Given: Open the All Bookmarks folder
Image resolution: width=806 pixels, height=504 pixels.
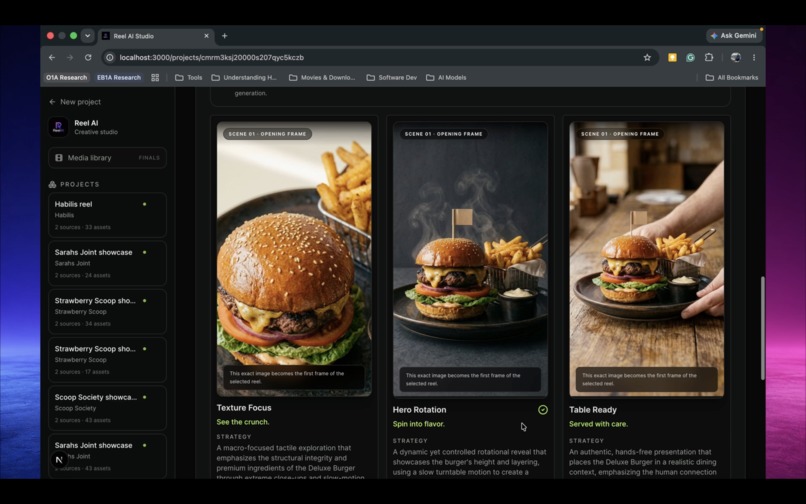Looking at the screenshot, I should [732, 78].
